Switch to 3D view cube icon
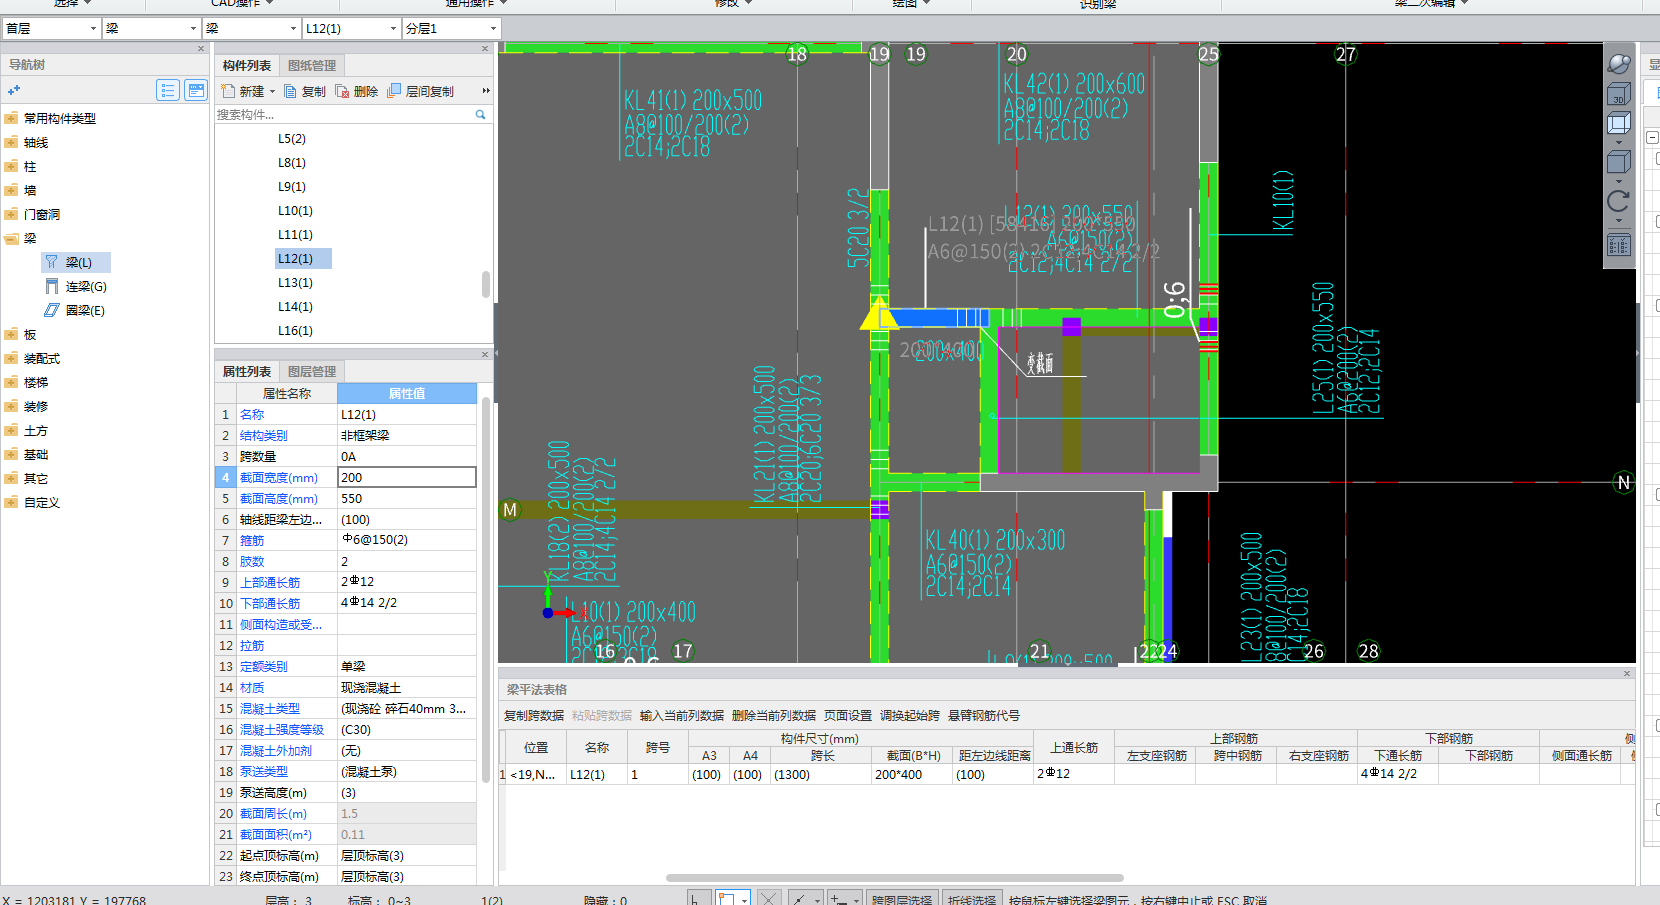 pos(1618,94)
